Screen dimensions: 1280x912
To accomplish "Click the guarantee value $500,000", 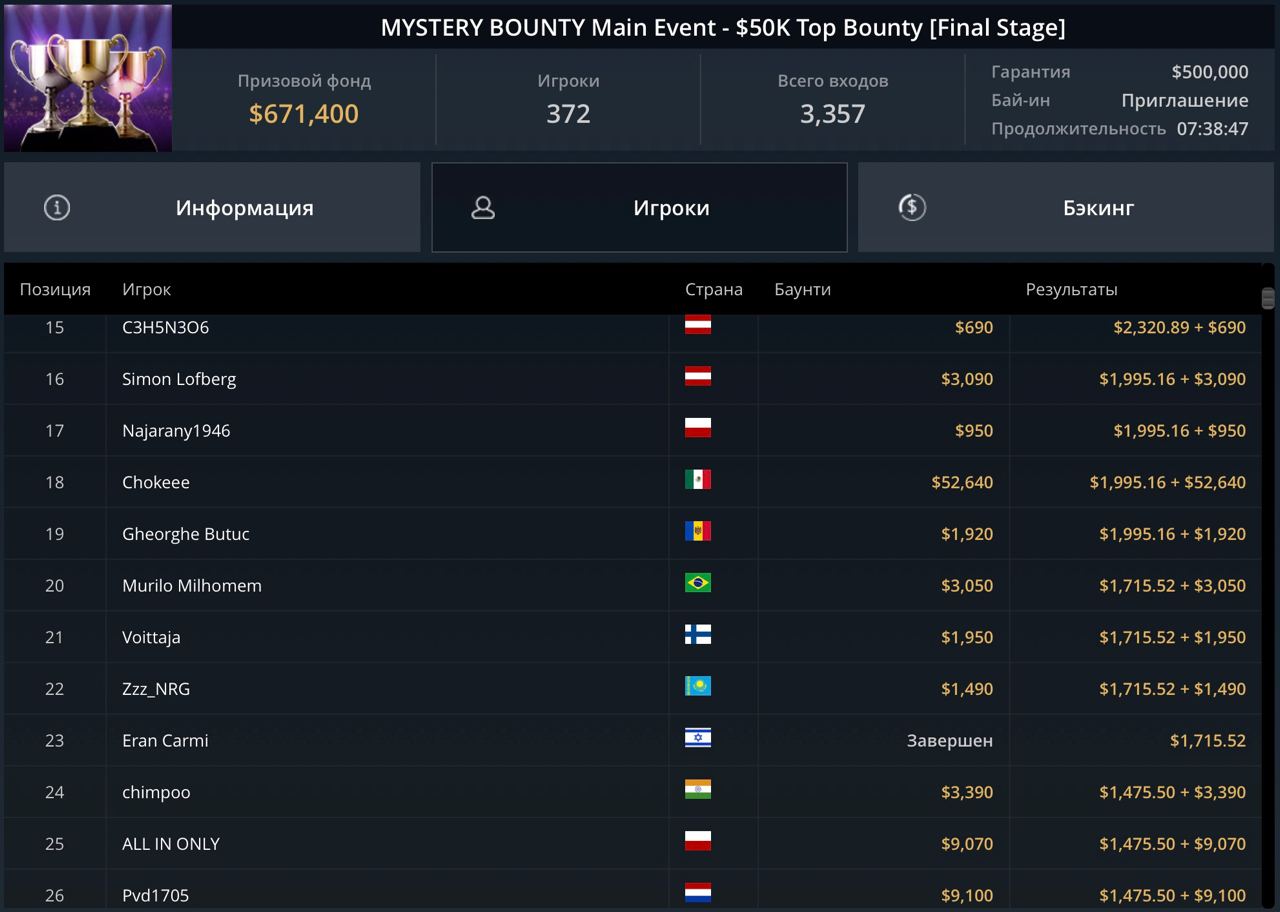I will tap(1210, 72).
